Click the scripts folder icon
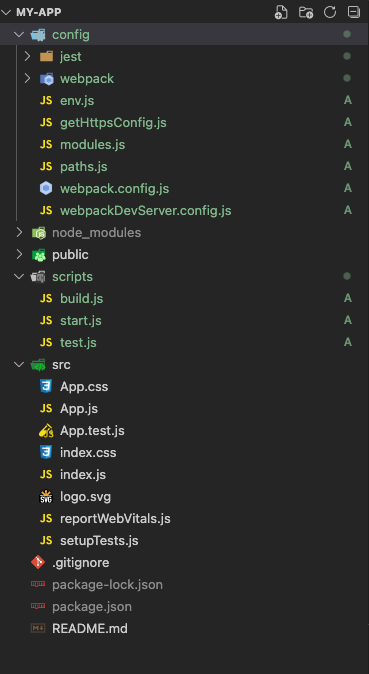 38,277
